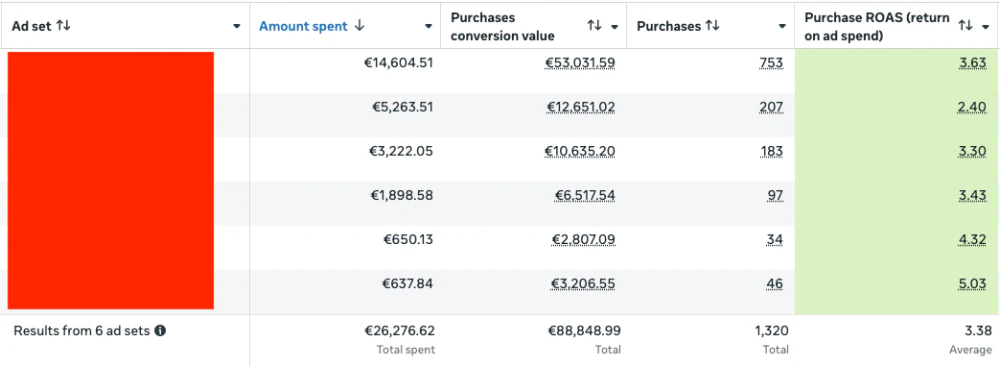This screenshot has width=1000, height=366.
Task: Select total spent €26,276.62
Action: [399, 330]
